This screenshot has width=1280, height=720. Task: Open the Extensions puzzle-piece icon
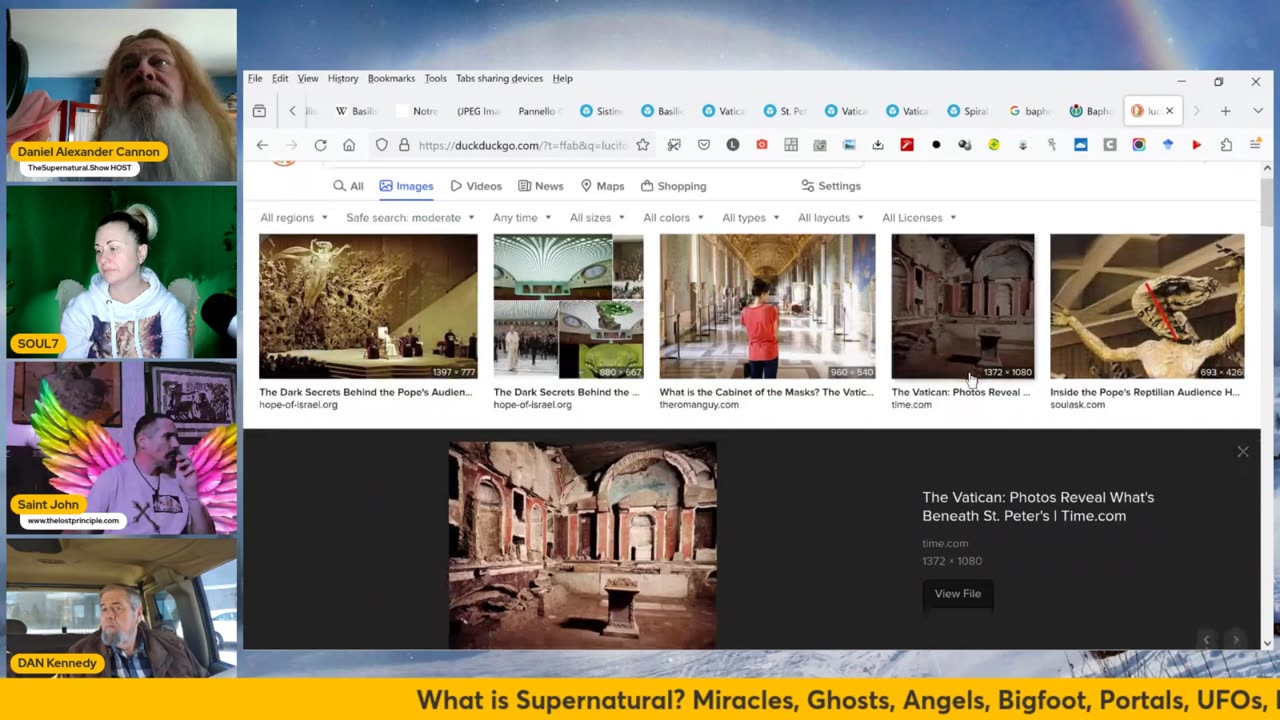click(1226, 145)
